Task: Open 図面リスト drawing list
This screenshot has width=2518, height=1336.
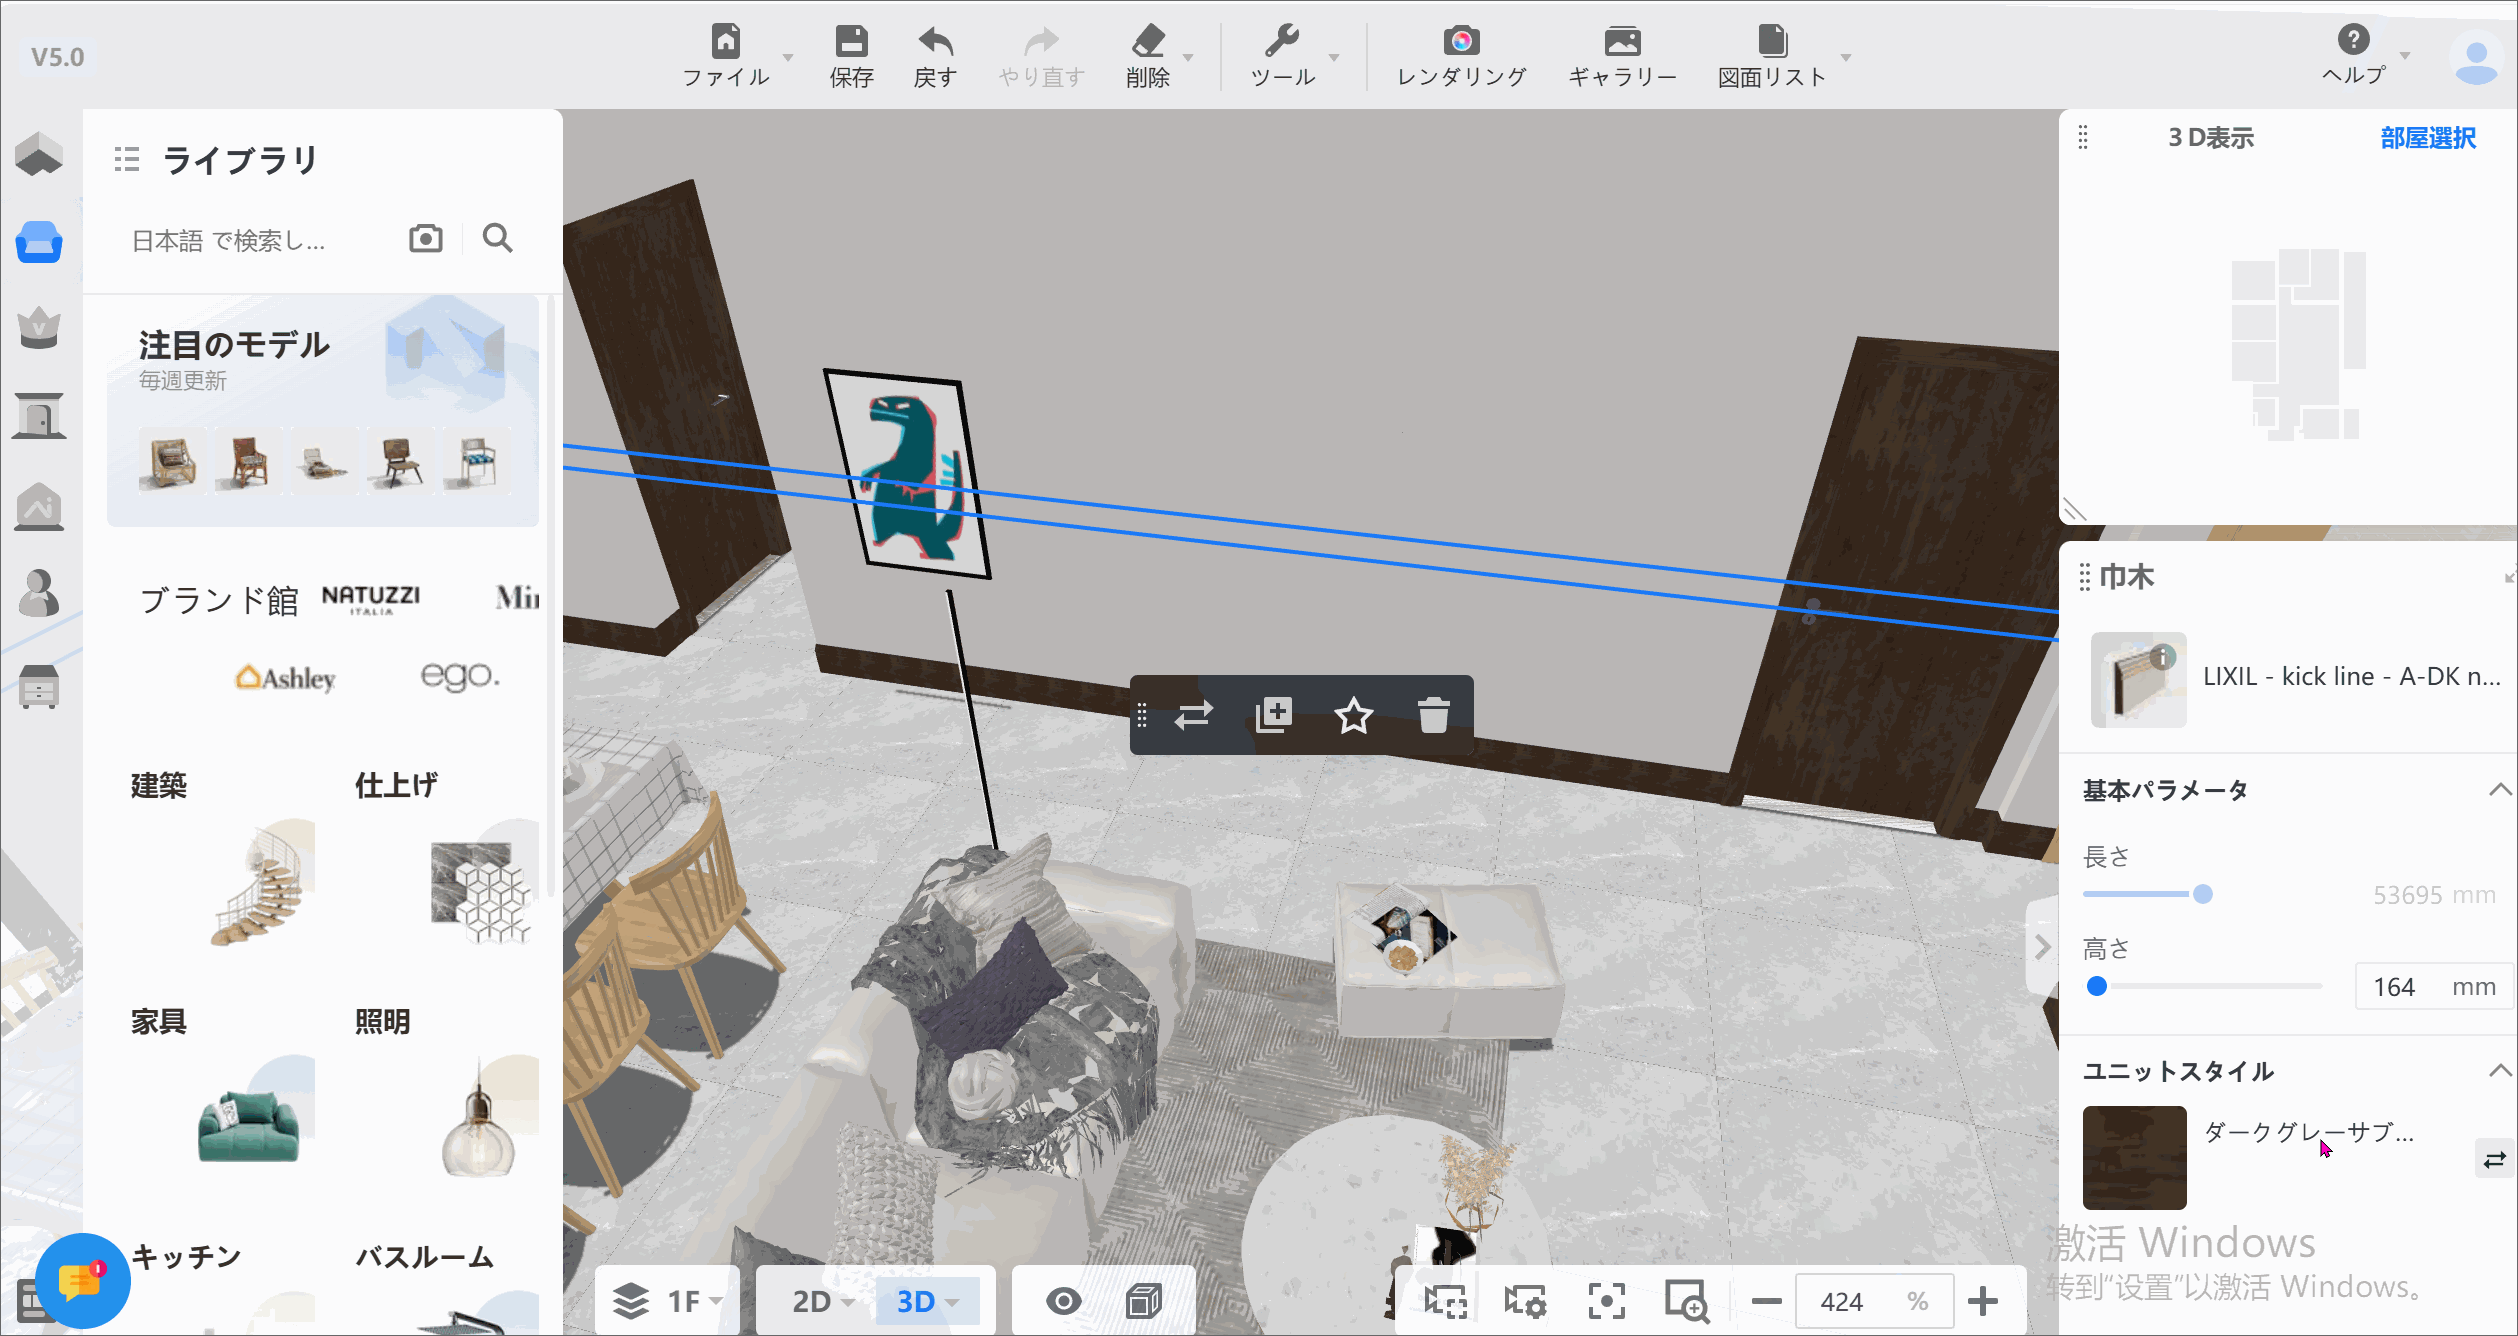Action: coord(1772,56)
